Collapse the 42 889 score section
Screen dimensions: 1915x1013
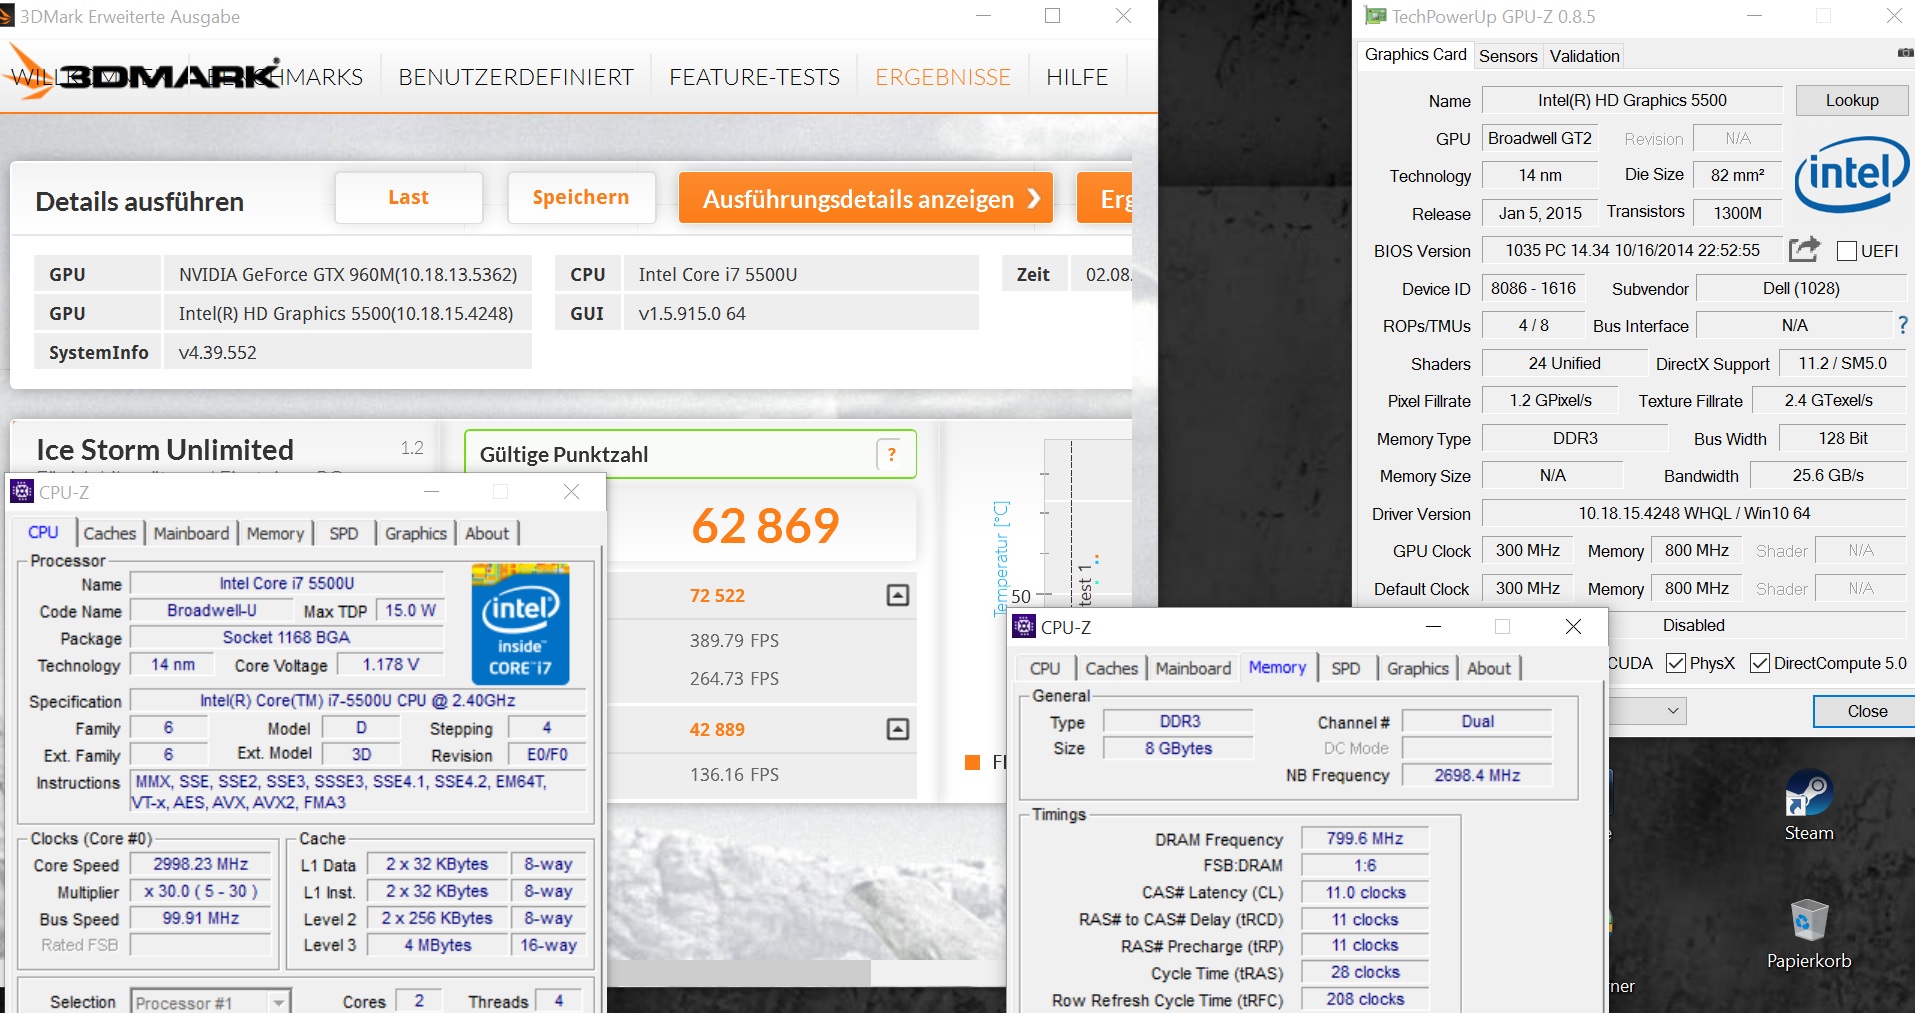click(898, 729)
